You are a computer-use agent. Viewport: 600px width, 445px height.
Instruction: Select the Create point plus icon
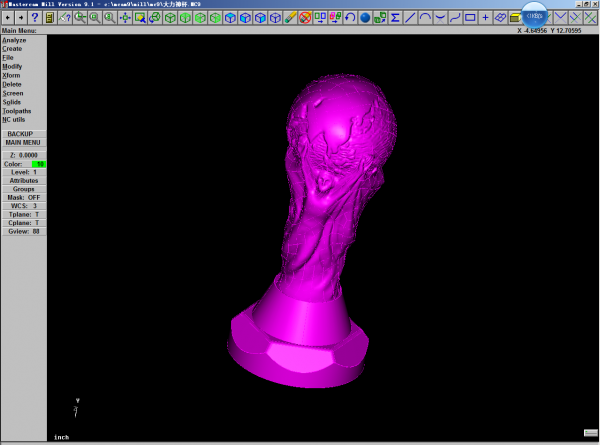(485, 18)
